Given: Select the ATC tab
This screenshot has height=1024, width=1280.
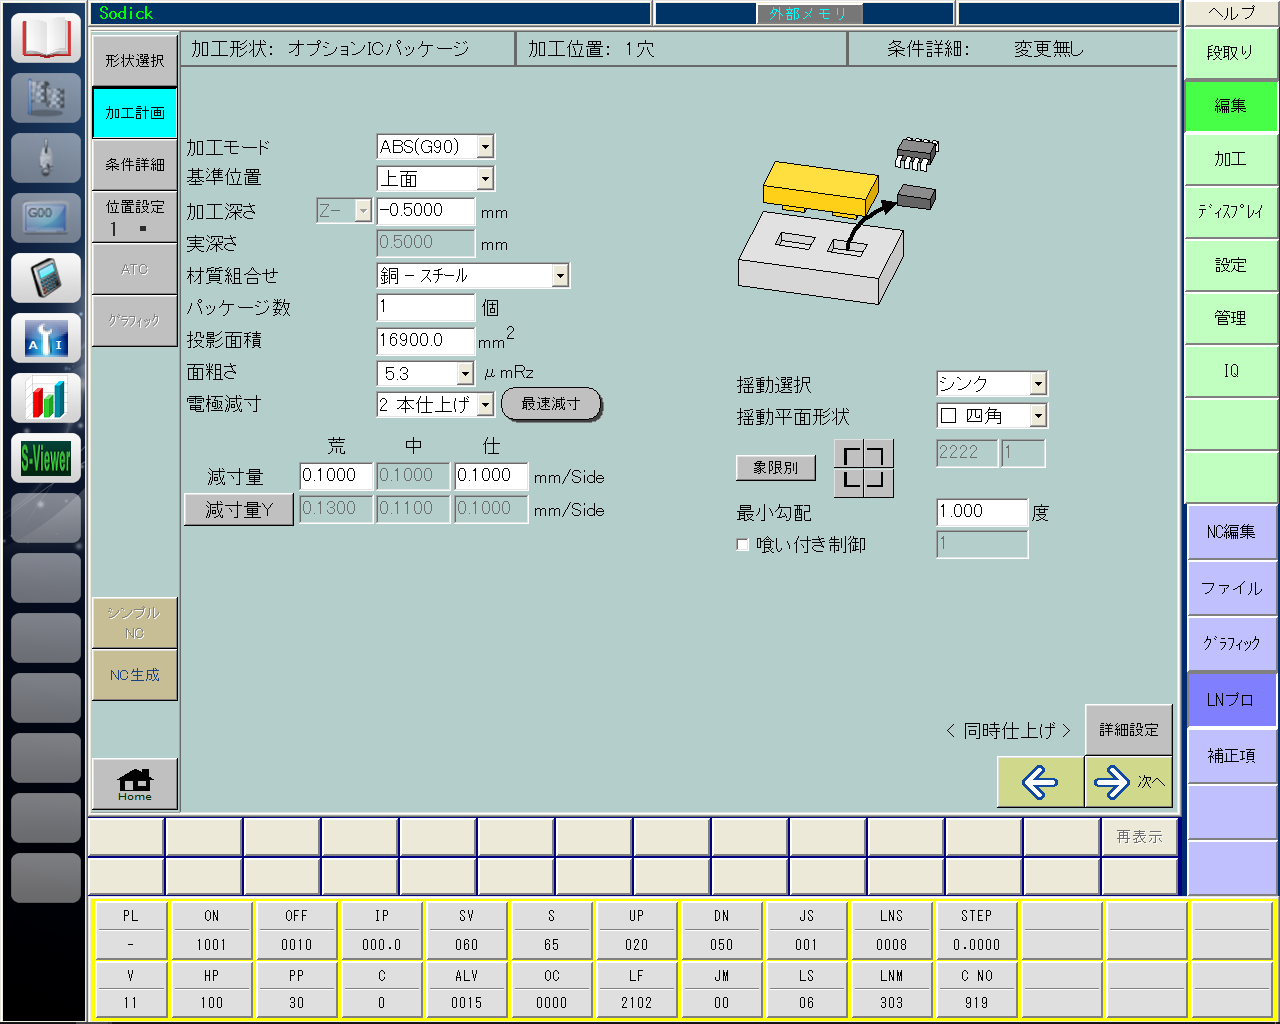Looking at the screenshot, I should (135, 269).
